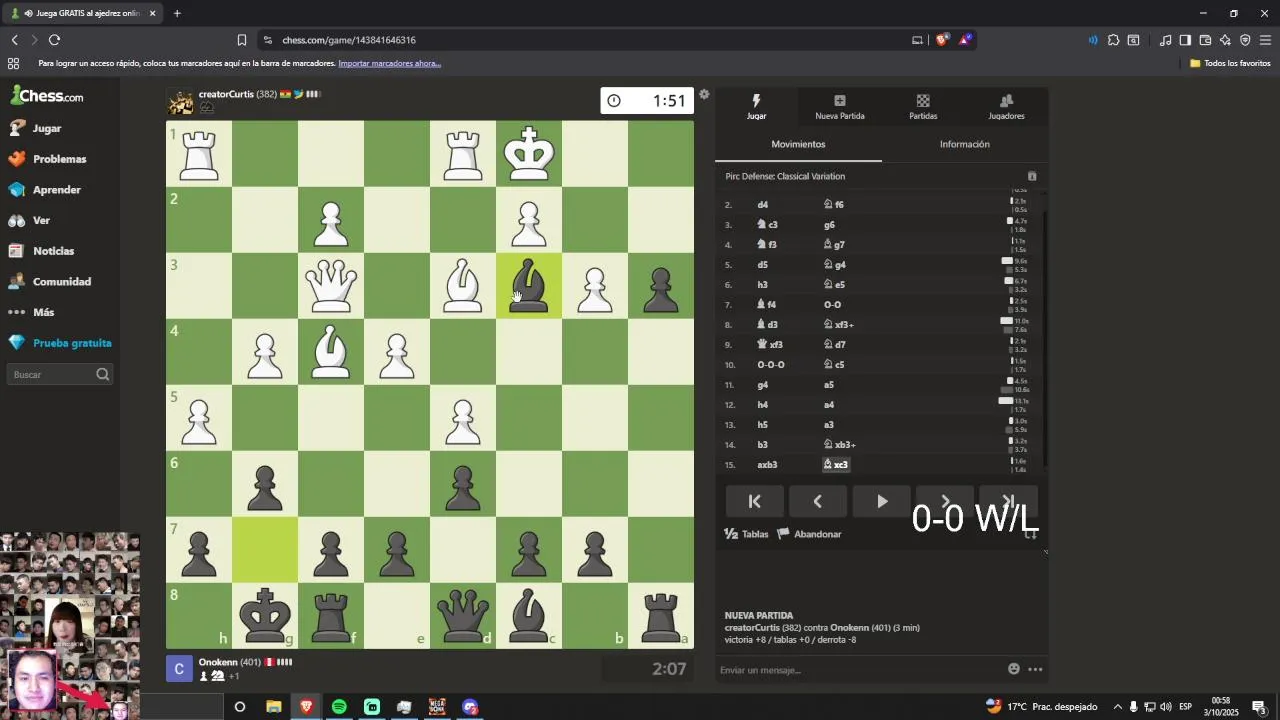Open the Brave Wallet icon
1280x720 pixels.
pyautogui.click(x=1205, y=40)
